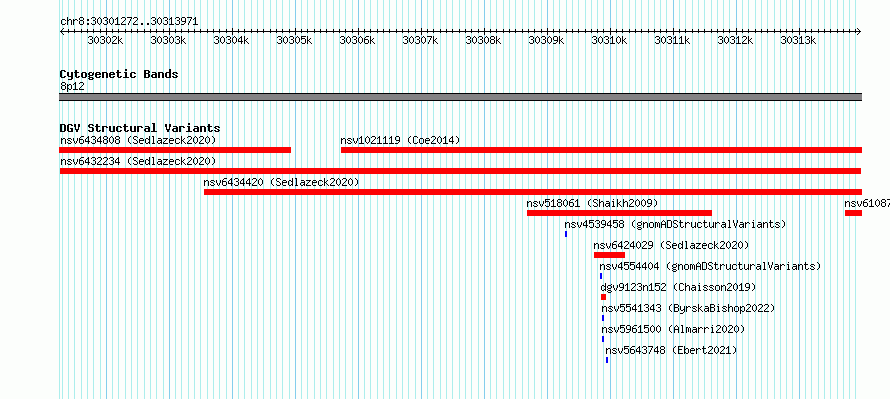
Task: Select the small red bar under nsv61087
Action: coord(853,213)
